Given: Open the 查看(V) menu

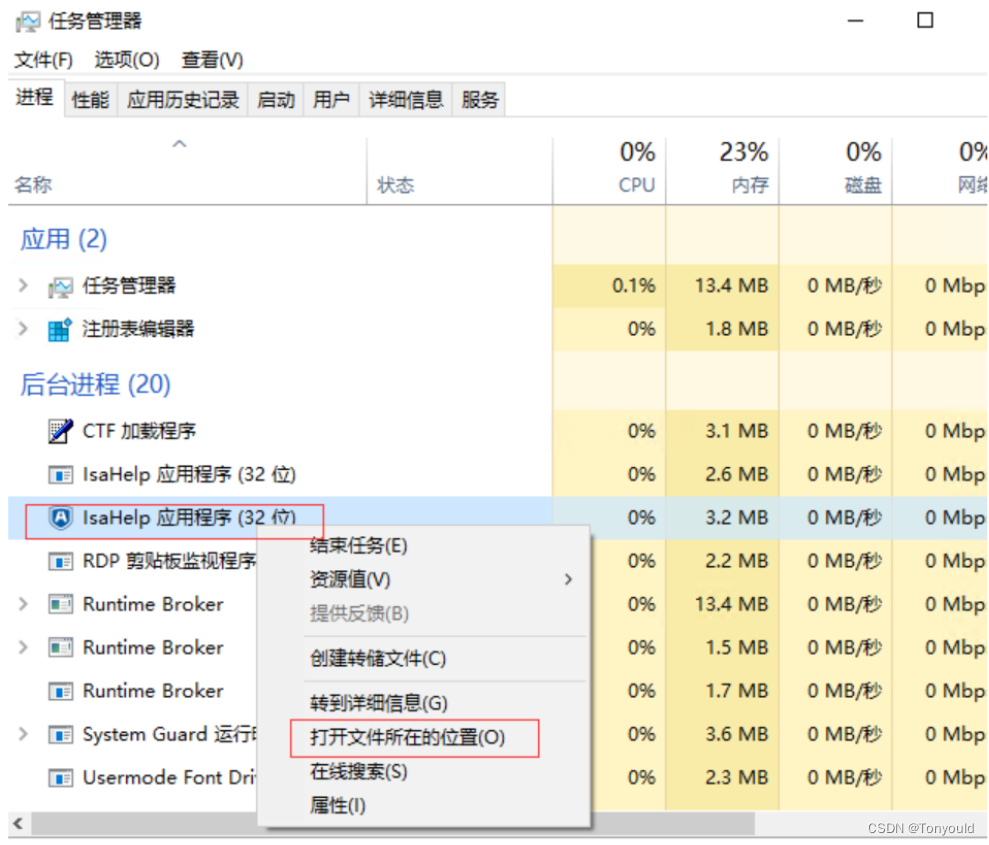Looking at the screenshot, I should (x=210, y=60).
